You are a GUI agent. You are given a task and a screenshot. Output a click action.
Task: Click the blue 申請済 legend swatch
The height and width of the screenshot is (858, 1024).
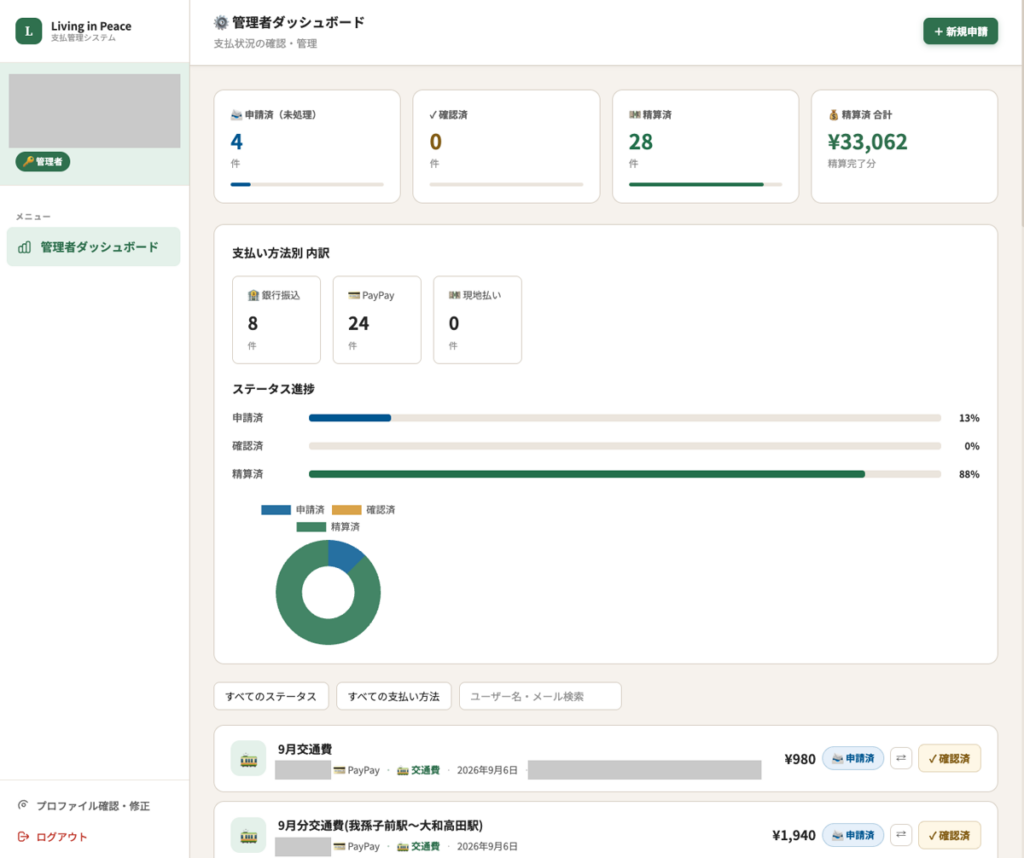coord(276,509)
